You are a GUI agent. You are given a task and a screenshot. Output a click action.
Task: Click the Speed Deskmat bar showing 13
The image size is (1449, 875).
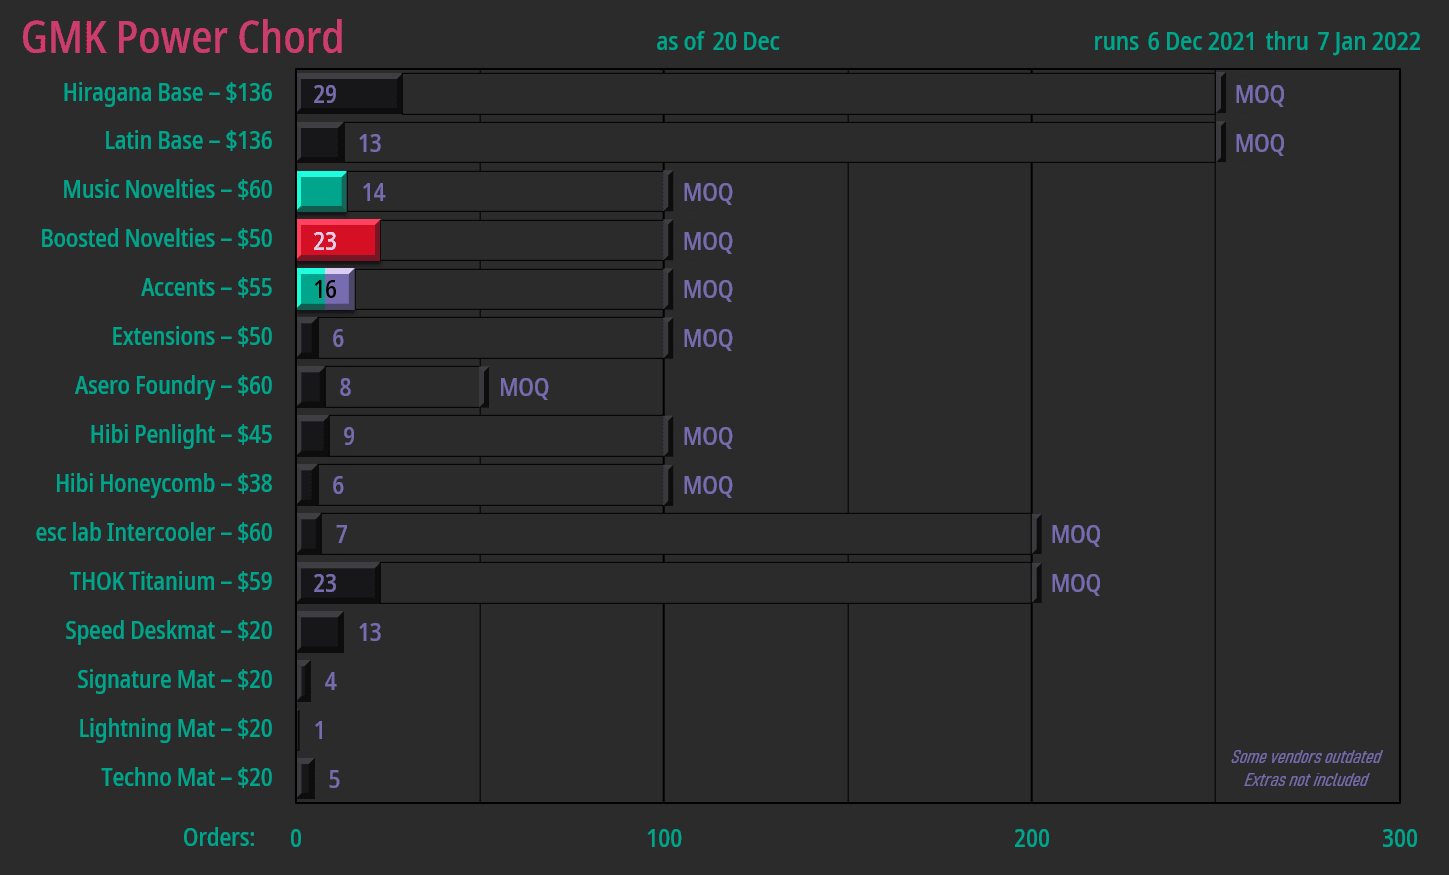point(320,632)
